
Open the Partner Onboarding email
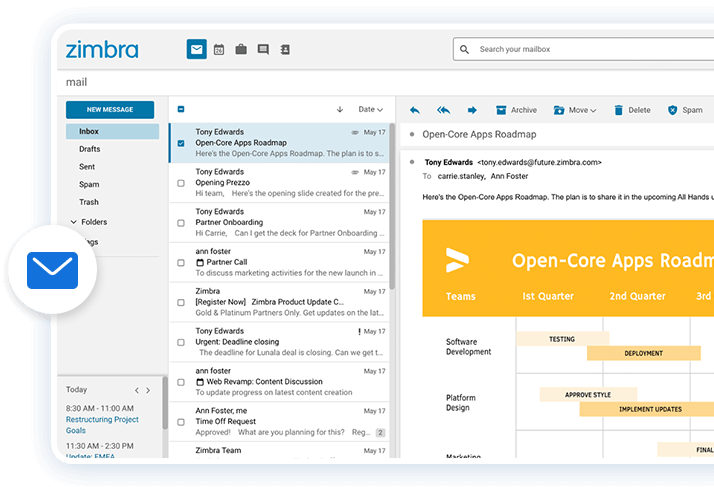pos(279,223)
